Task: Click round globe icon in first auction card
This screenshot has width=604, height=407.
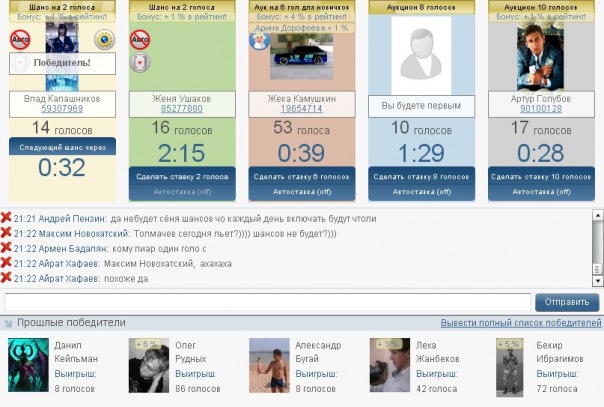Action: (x=104, y=40)
